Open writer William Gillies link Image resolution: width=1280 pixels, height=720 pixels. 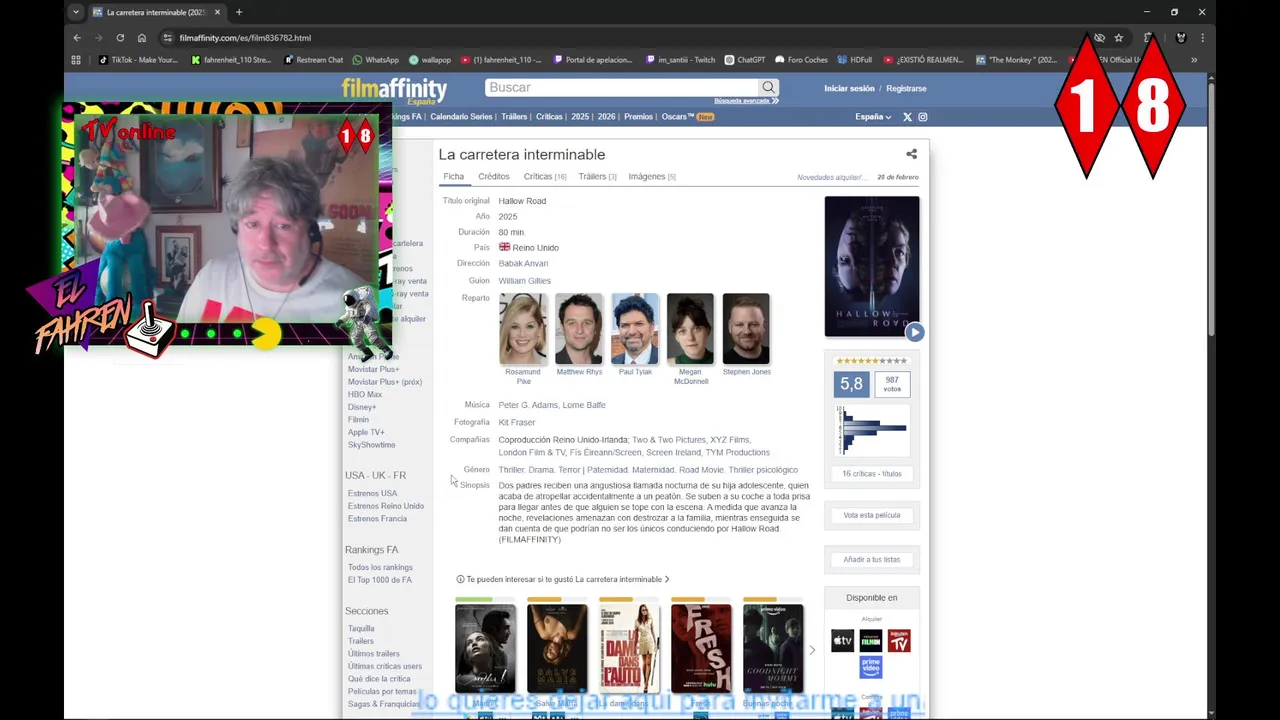pos(524,281)
